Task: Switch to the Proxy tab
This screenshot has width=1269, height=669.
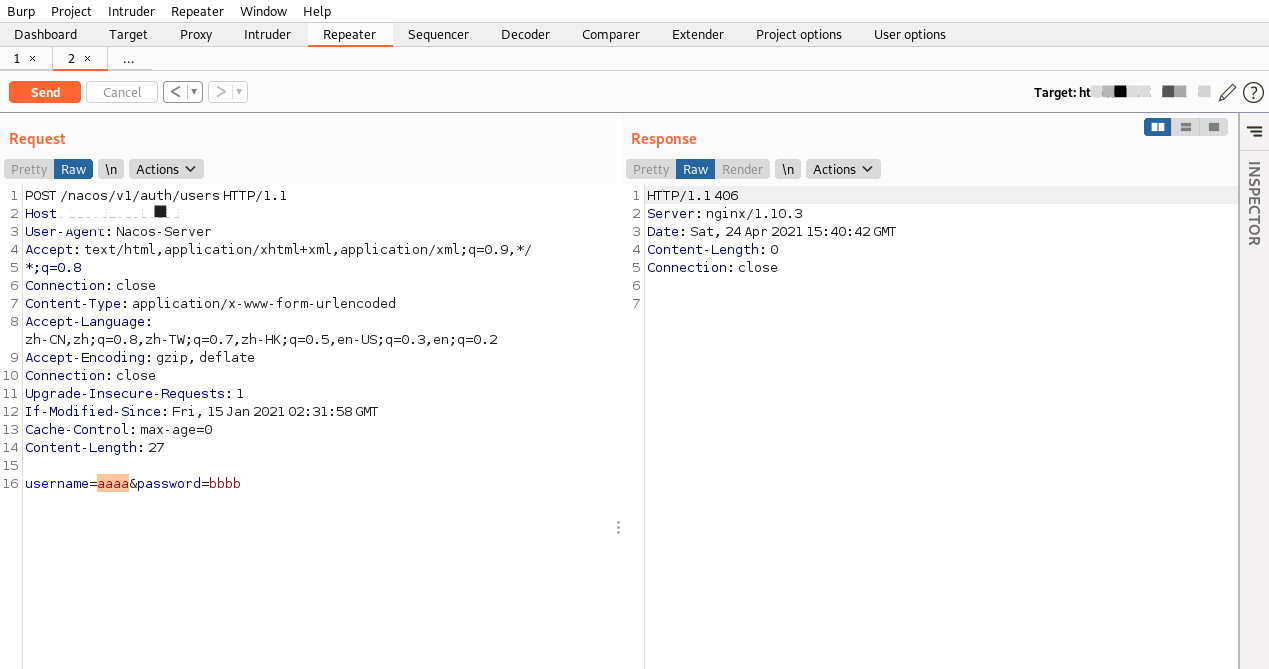Action: (x=196, y=34)
